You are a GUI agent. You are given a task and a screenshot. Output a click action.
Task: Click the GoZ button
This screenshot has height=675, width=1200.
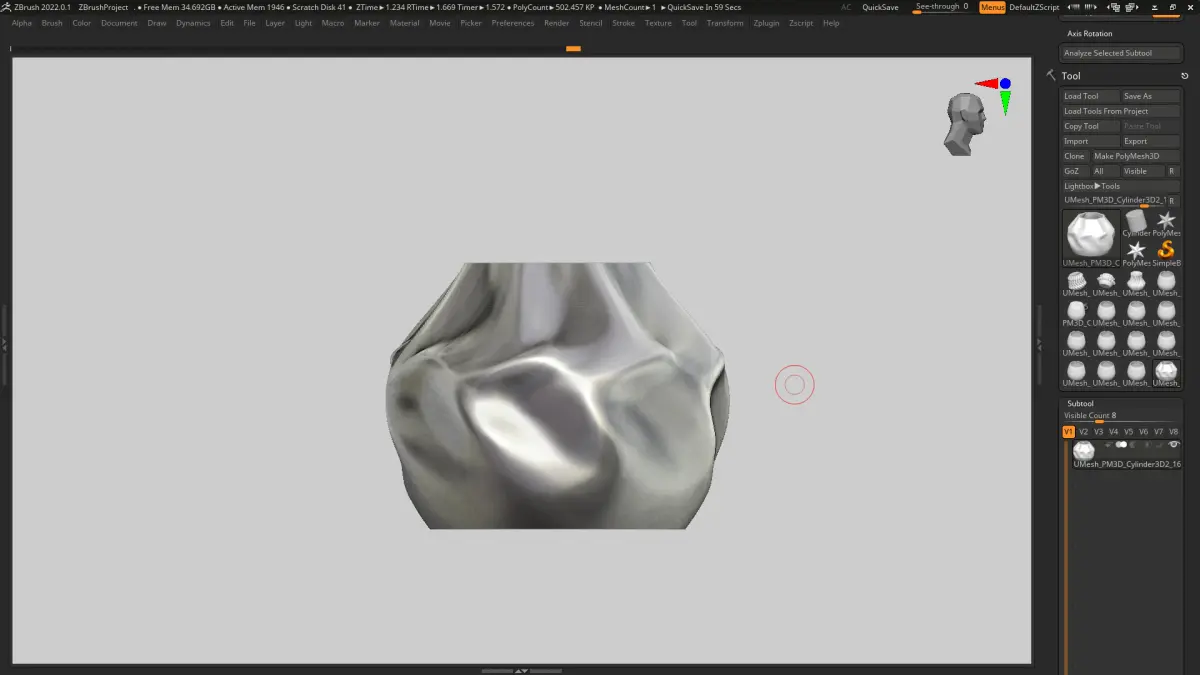pyautogui.click(x=1075, y=171)
